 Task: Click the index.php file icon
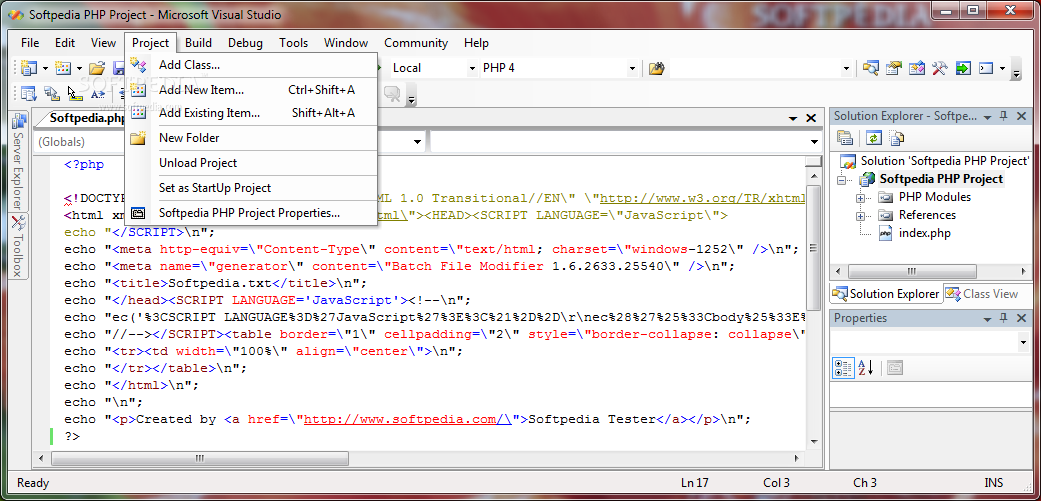[885, 233]
